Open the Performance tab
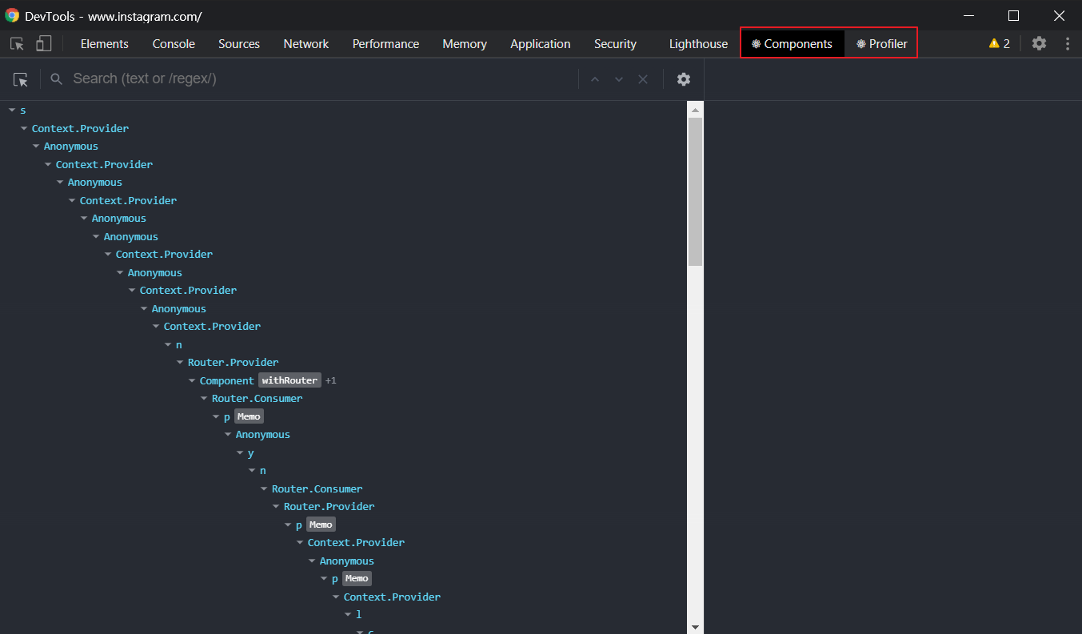 pyautogui.click(x=386, y=43)
